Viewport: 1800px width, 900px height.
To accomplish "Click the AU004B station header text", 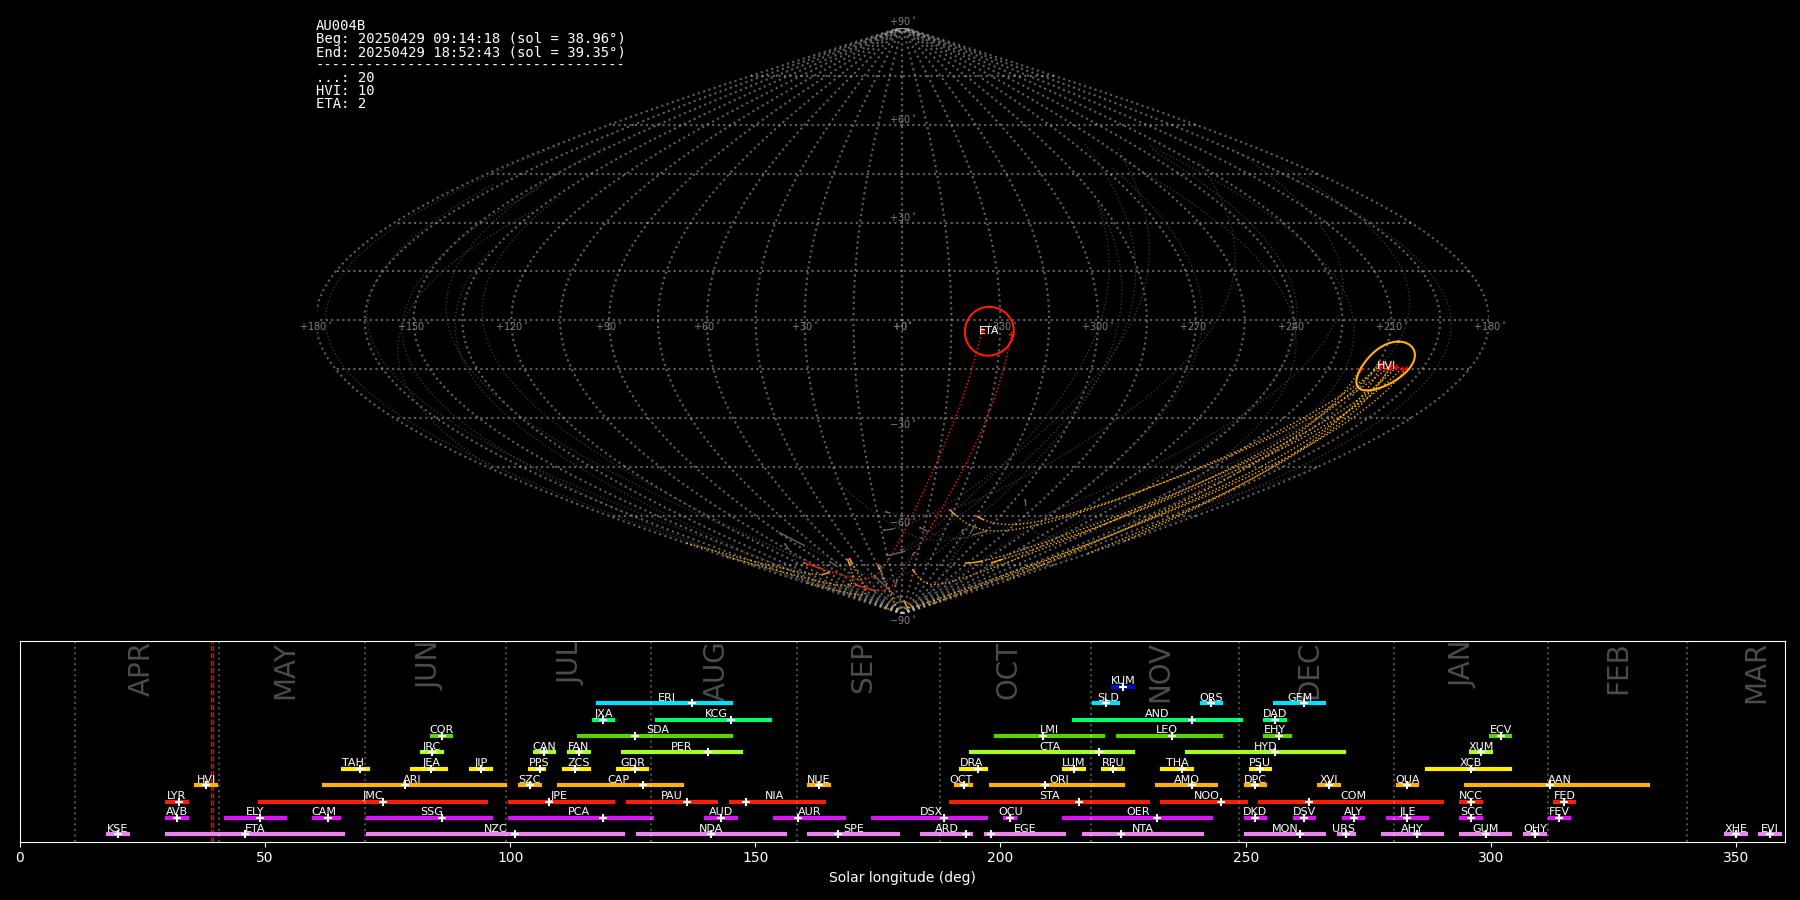I will (x=340, y=26).
